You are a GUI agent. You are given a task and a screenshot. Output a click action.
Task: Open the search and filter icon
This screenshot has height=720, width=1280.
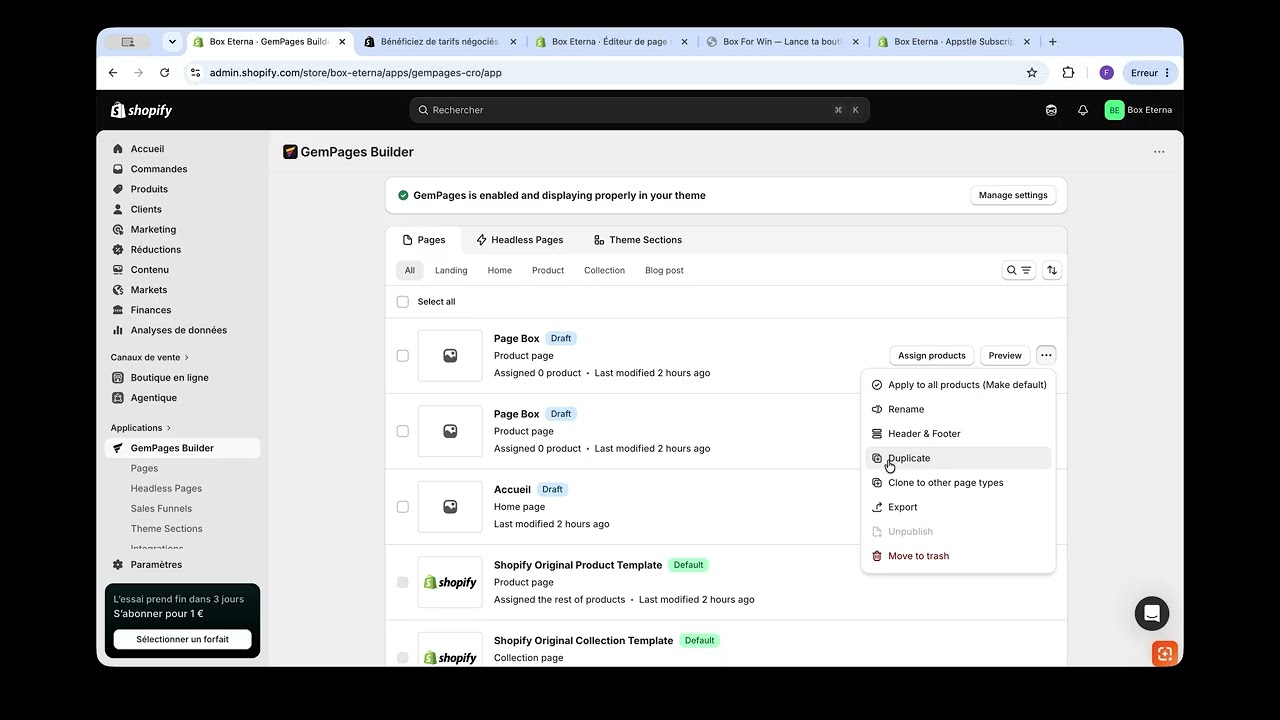pos(1018,270)
